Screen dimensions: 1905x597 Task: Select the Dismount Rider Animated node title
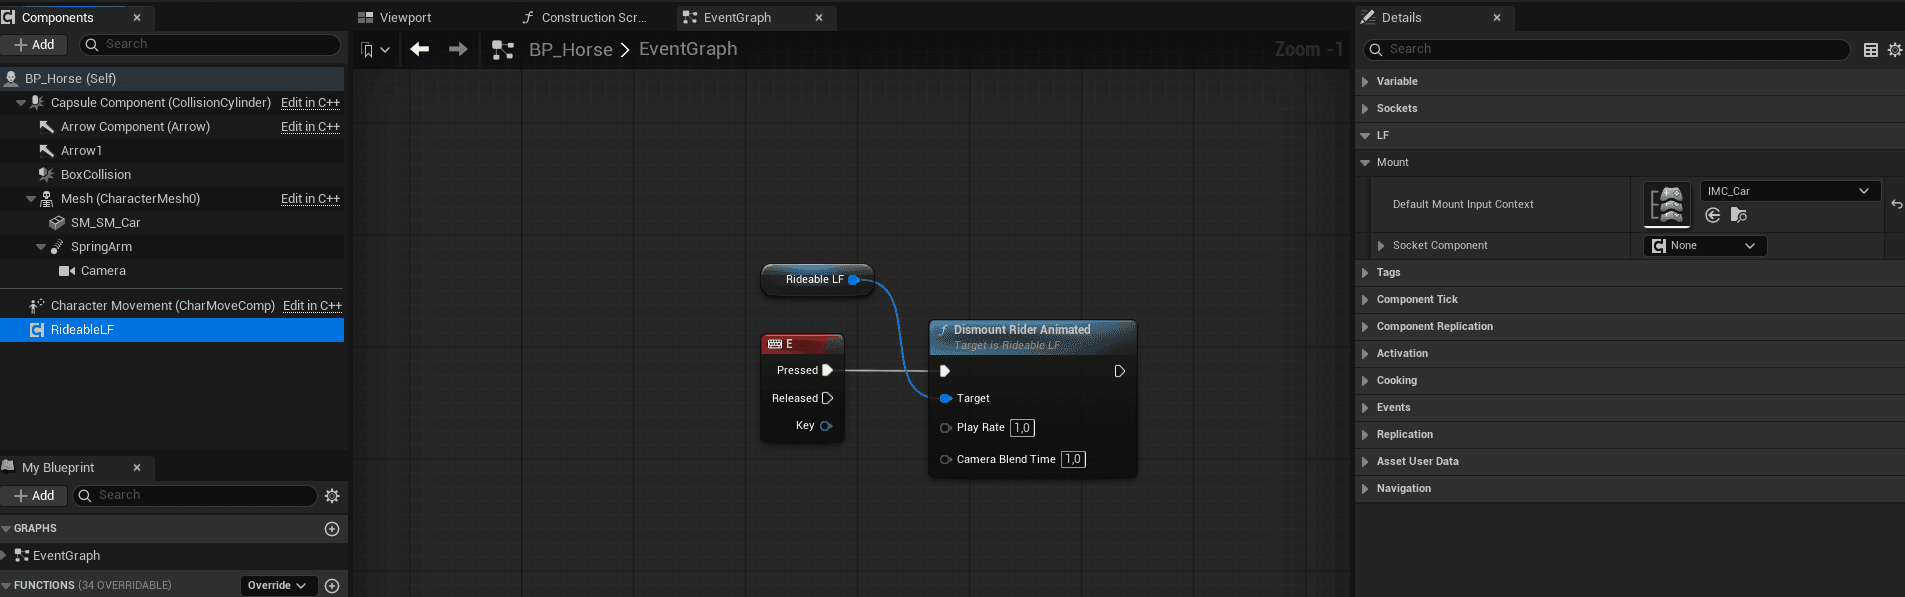click(1021, 330)
